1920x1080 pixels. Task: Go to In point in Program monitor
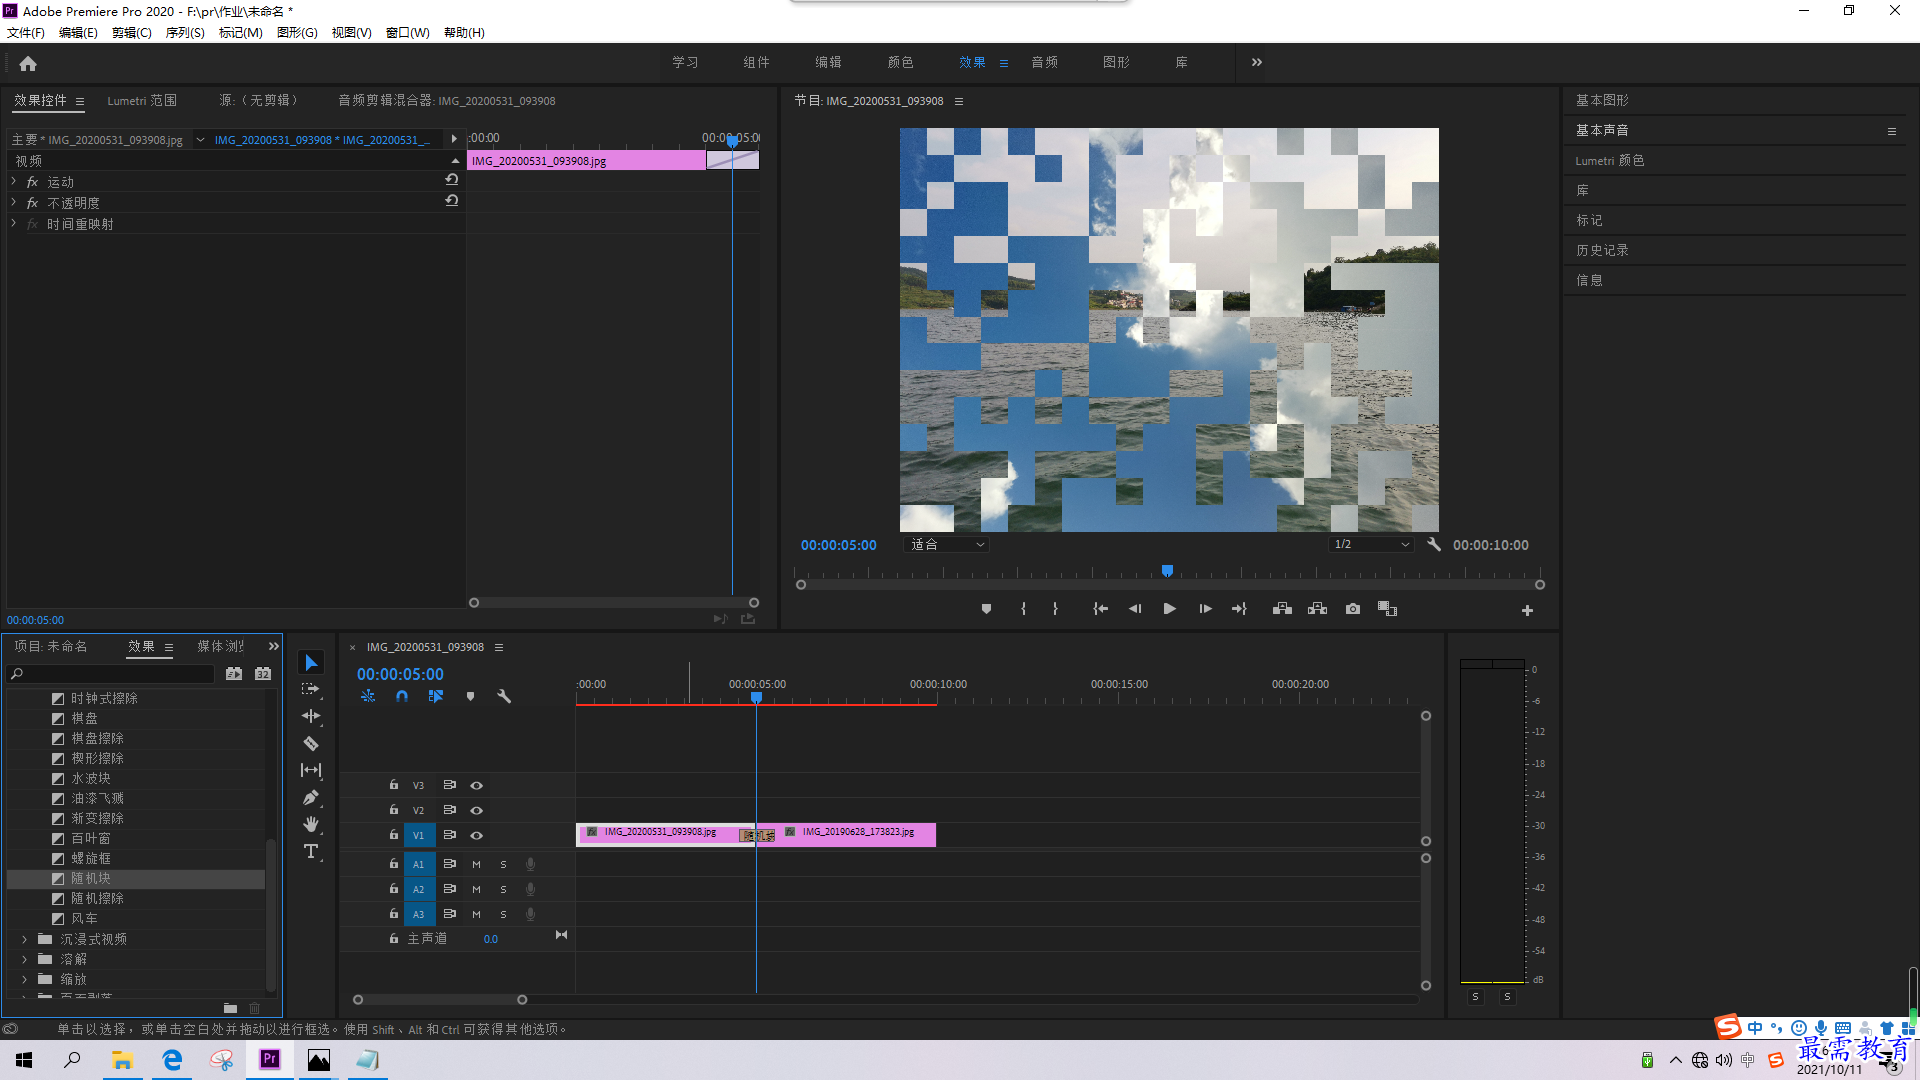[x=1100, y=609]
